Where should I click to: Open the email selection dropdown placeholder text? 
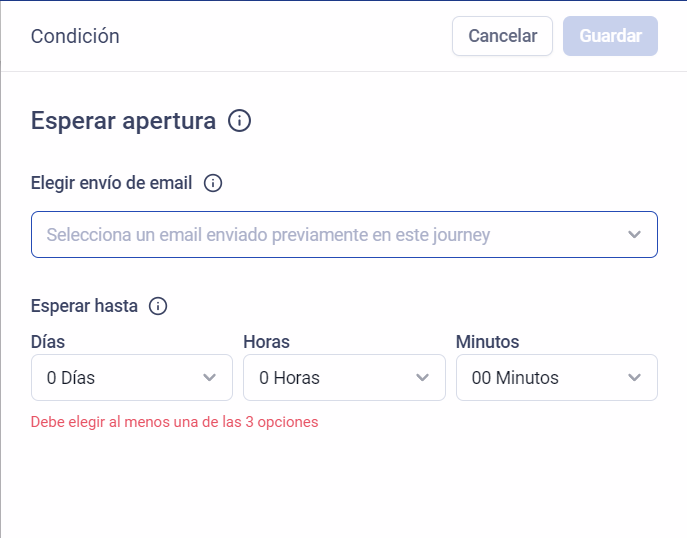pyautogui.click(x=268, y=235)
